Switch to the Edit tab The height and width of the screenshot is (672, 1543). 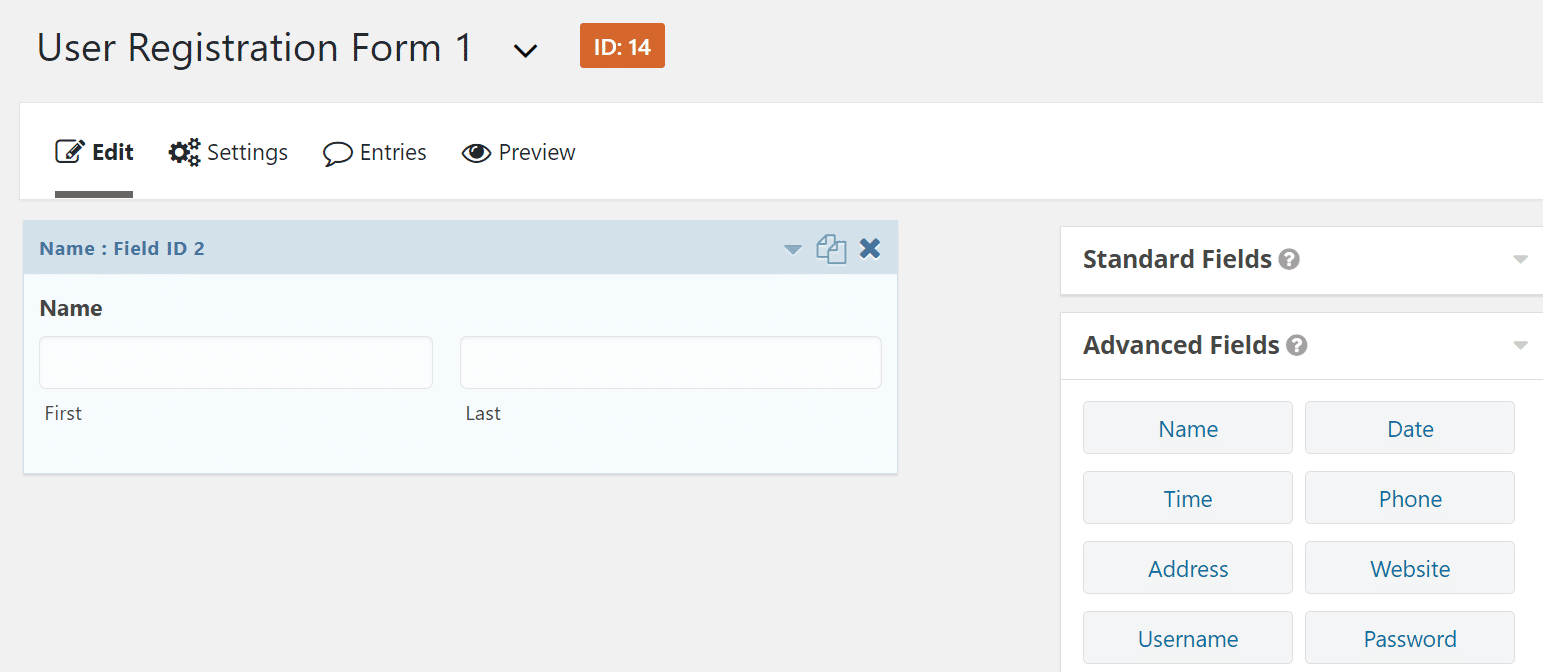coord(95,153)
